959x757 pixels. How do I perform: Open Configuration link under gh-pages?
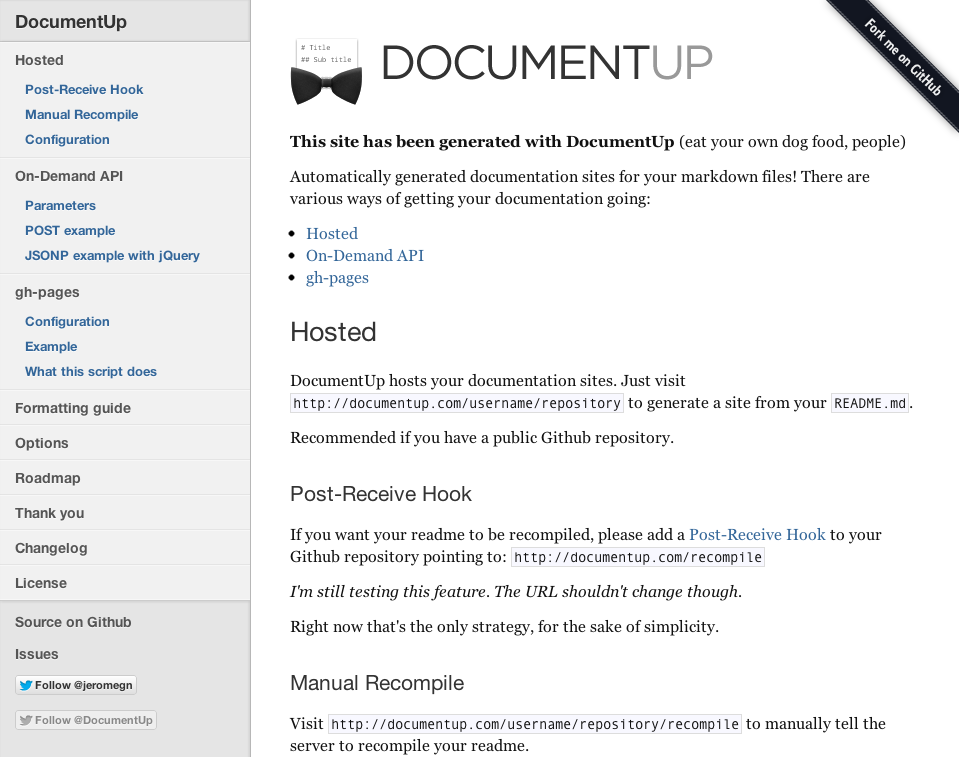(x=67, y=322)
